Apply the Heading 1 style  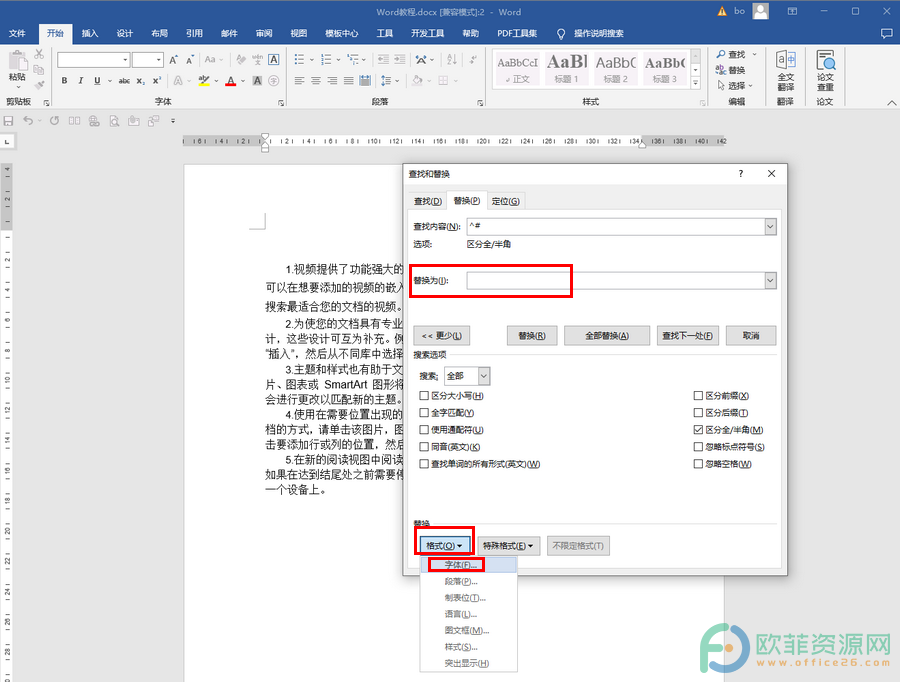point(566,68)
